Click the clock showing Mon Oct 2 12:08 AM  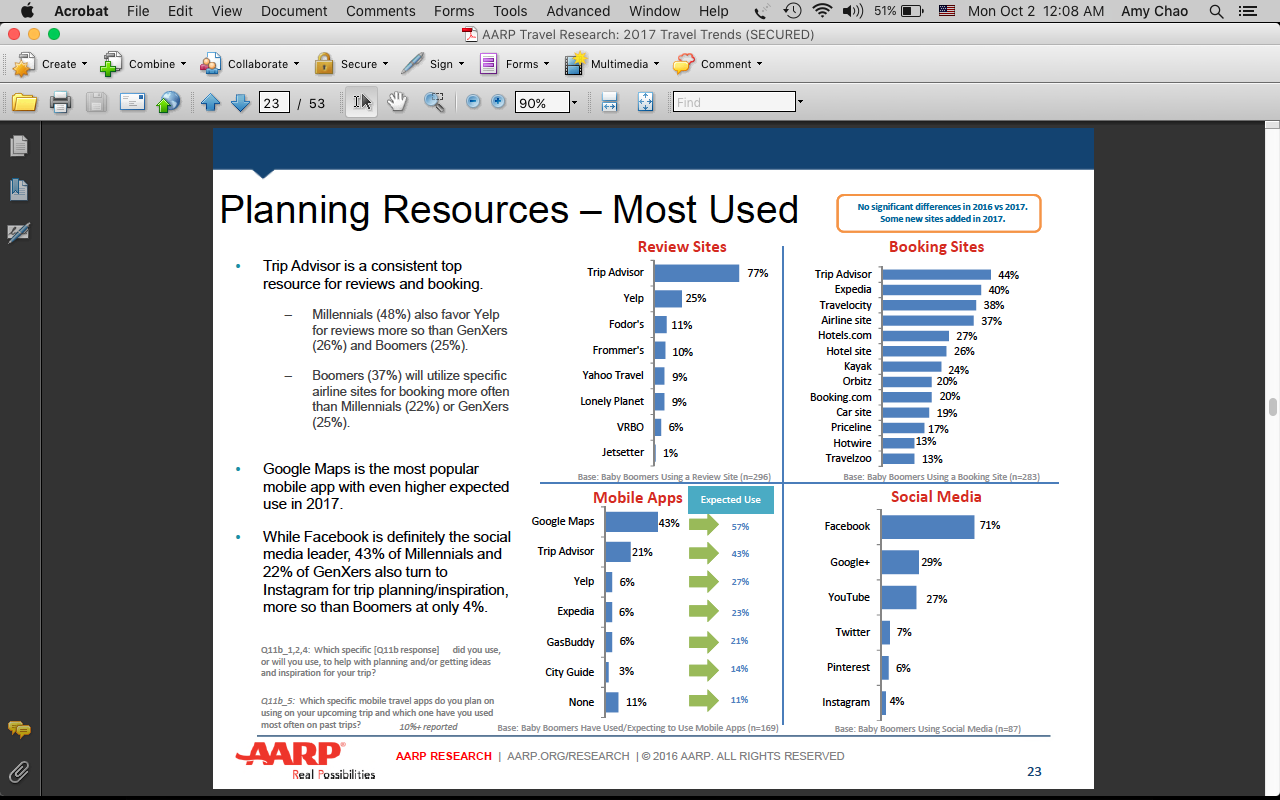tap(1036, 11)
